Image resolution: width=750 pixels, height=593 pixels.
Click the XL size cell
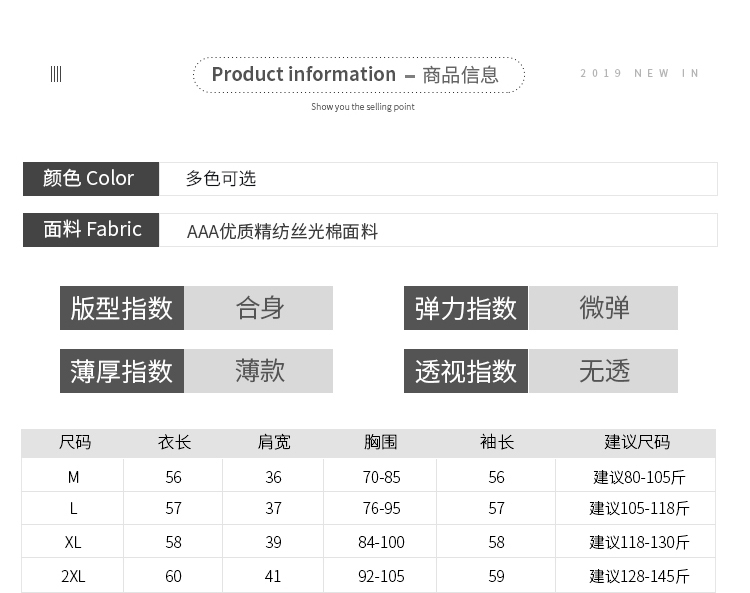coord(73,542)
